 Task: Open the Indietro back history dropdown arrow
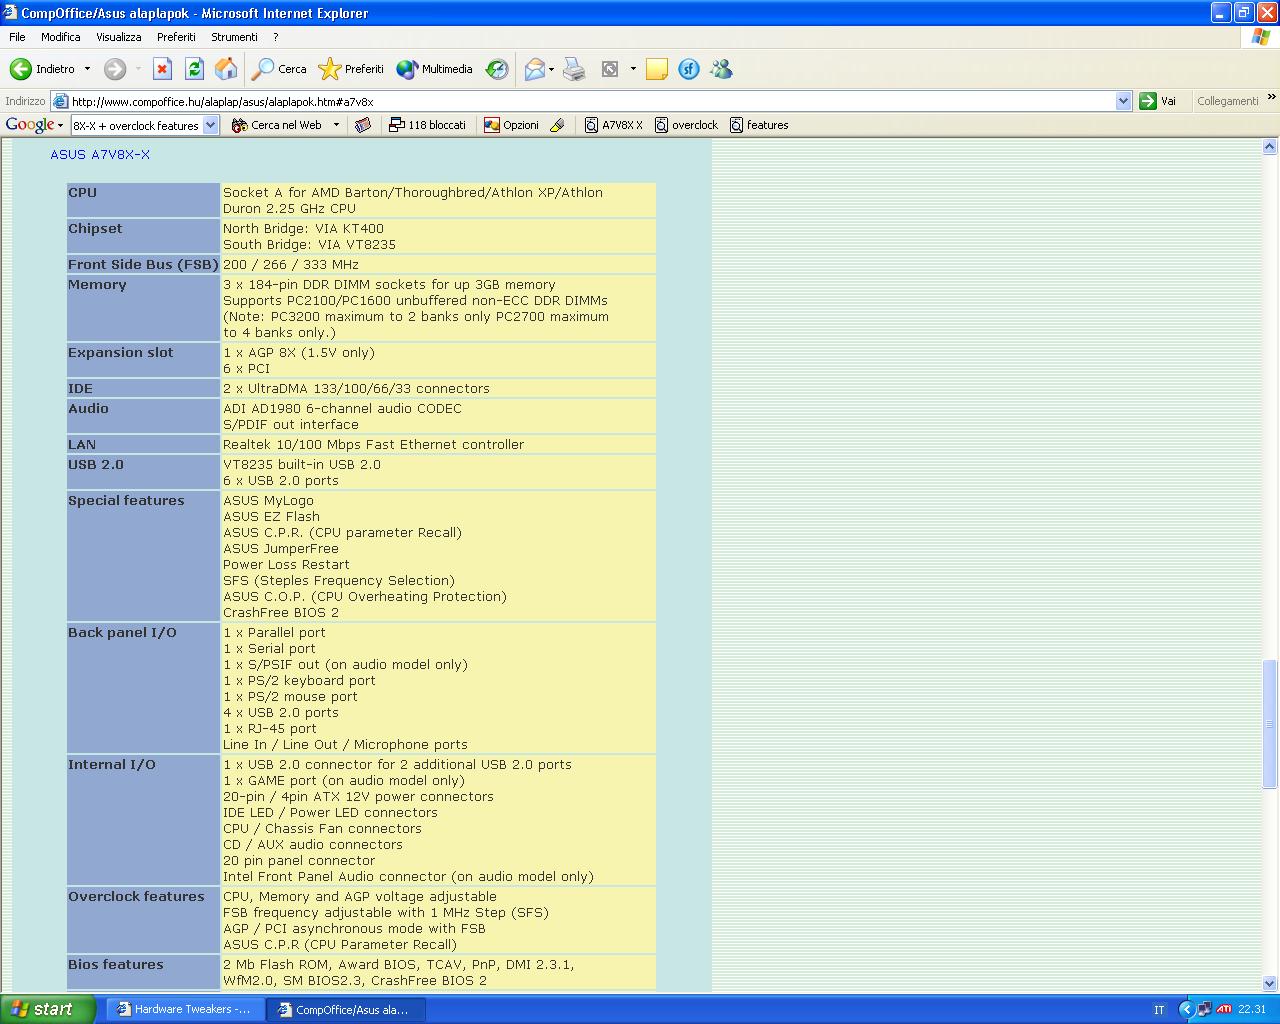pyautogui.click(x=87, y=69)
